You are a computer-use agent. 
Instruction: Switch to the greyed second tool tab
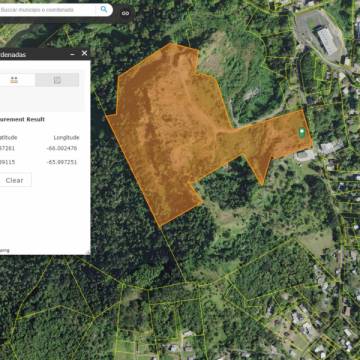(57, 80)
